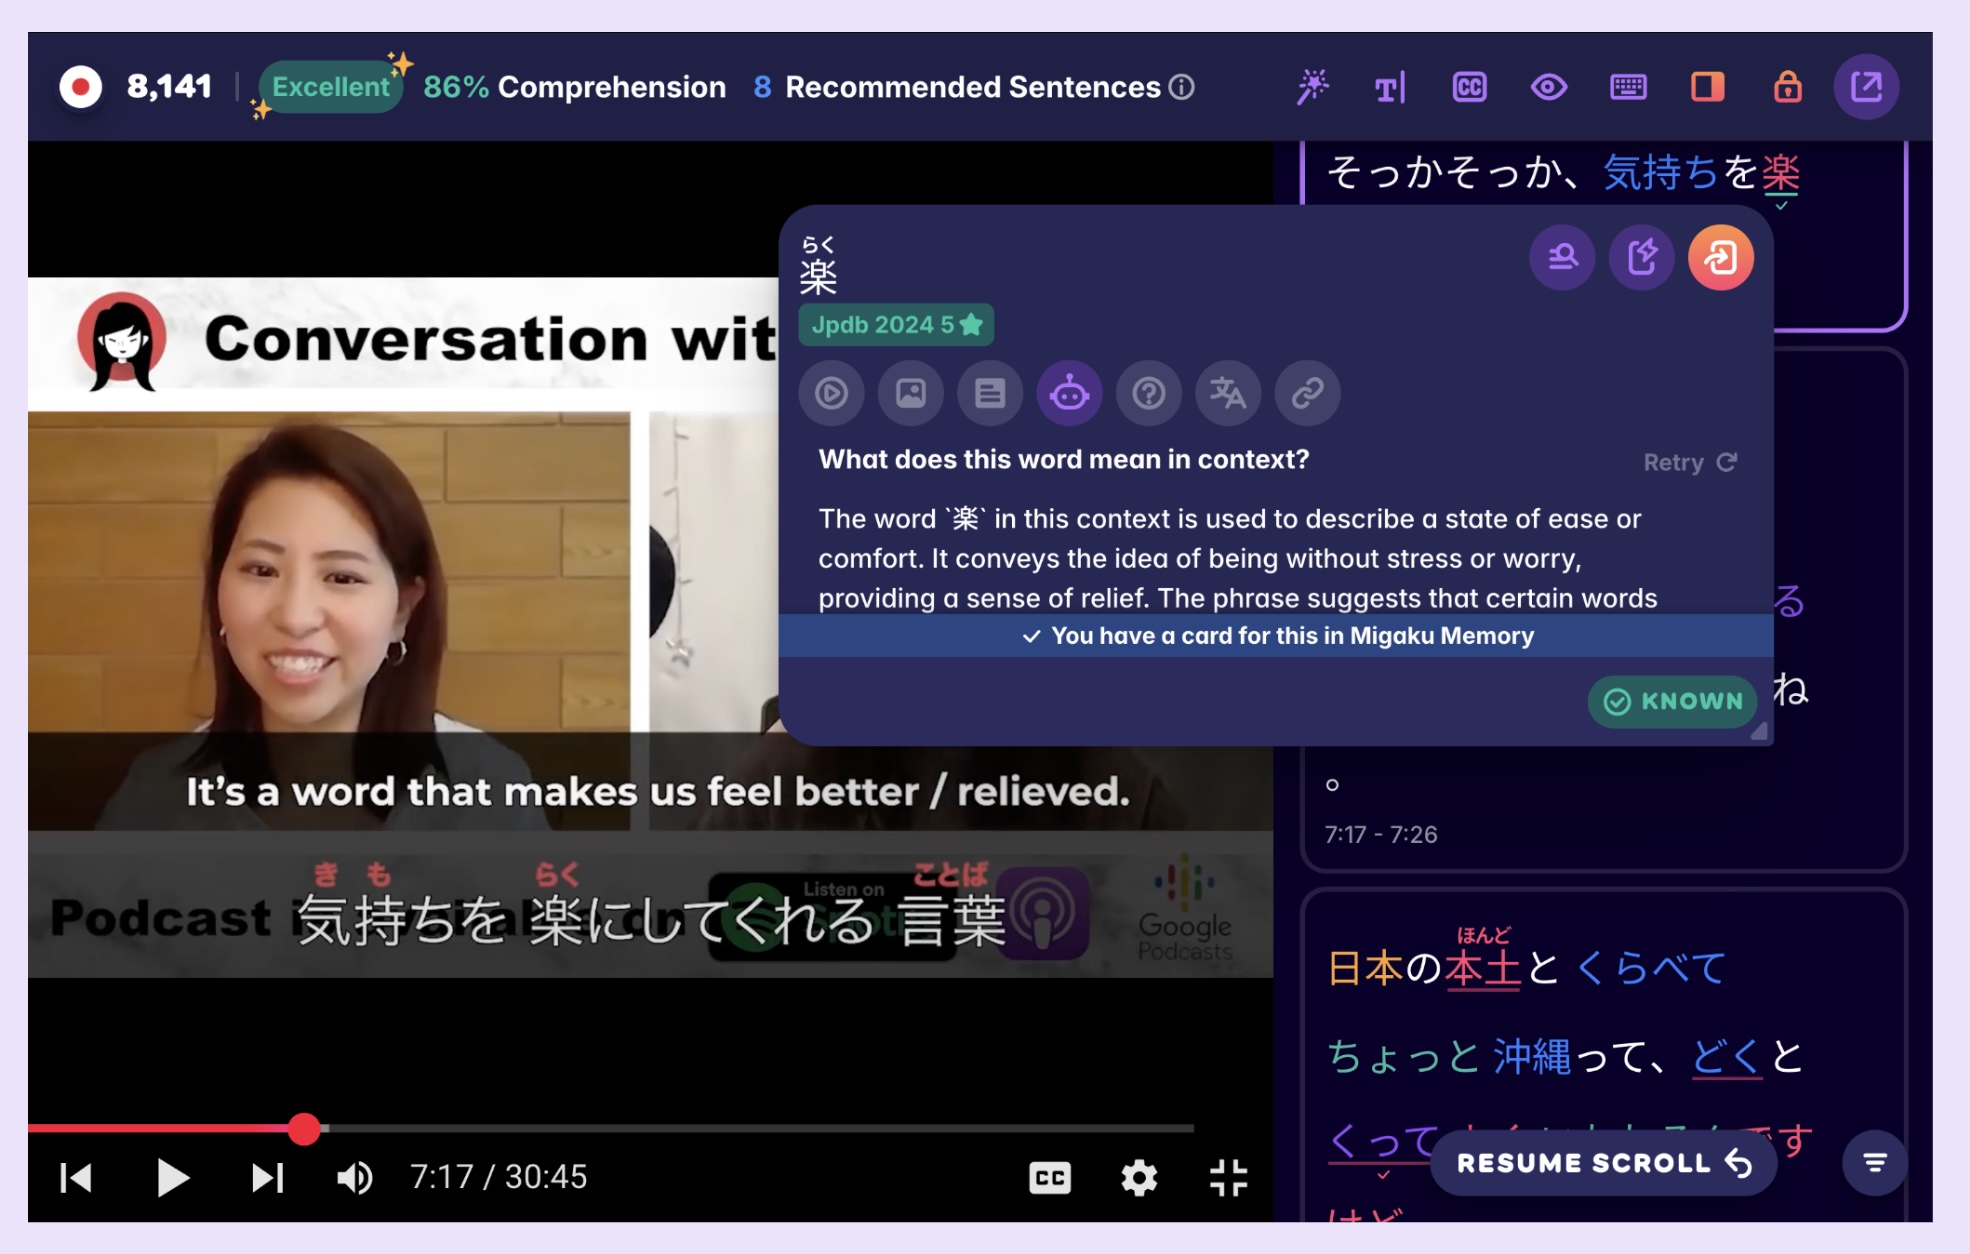
Task: Toggle the orange sidebar panel icon
Action: [x=1707, y=88]
